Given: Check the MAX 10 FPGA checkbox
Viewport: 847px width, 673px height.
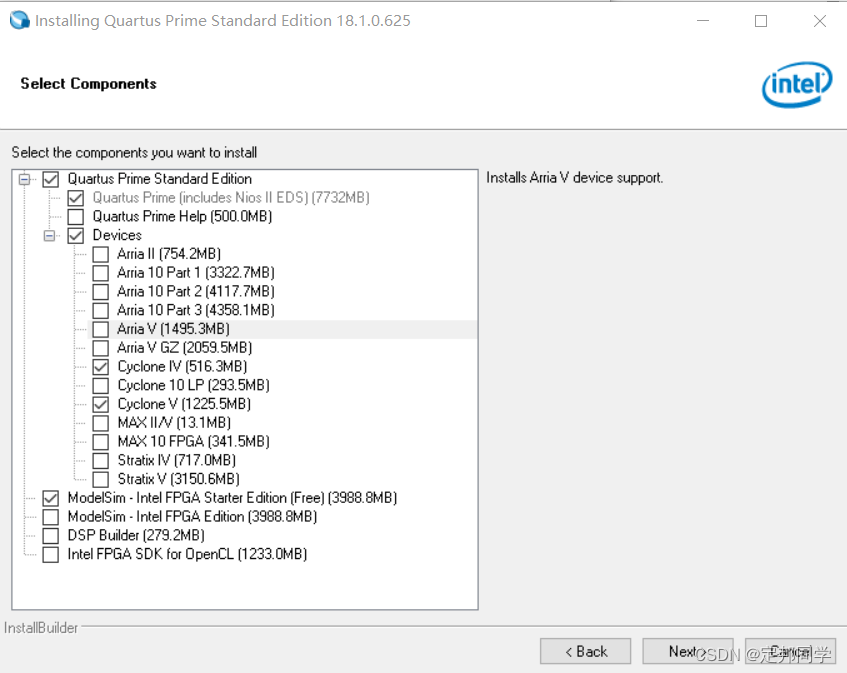Looking at the screenshot, I should (100, 442).
